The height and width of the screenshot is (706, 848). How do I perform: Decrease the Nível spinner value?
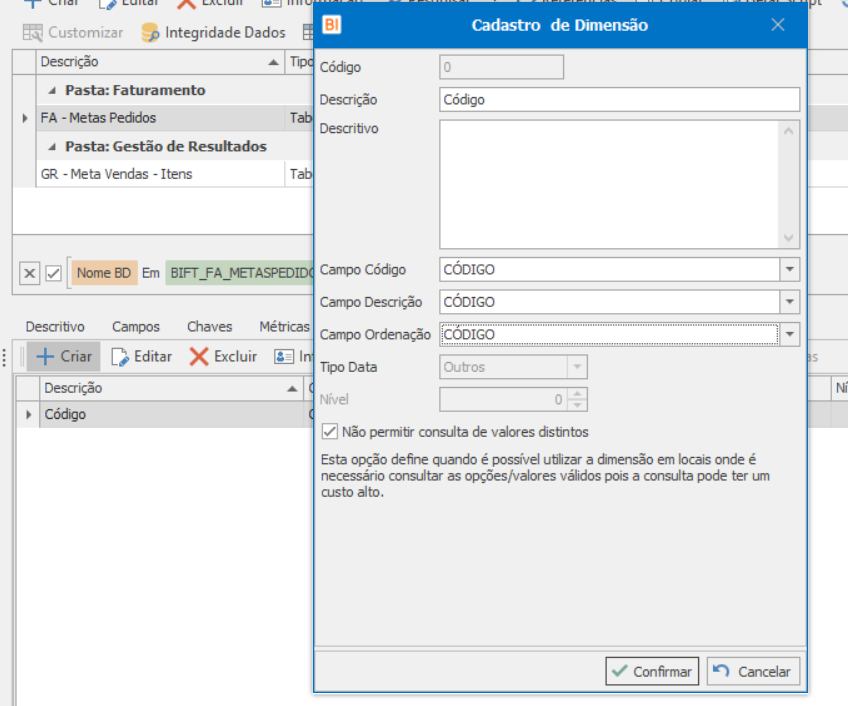tap(577, 405)
